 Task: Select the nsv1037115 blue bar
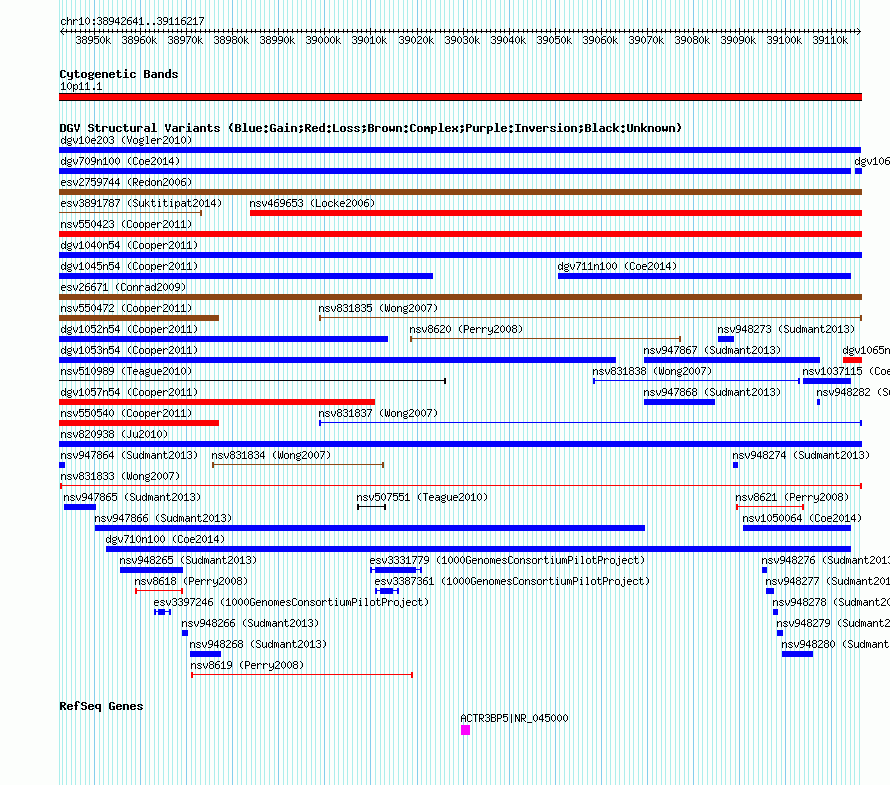(827, 381)
